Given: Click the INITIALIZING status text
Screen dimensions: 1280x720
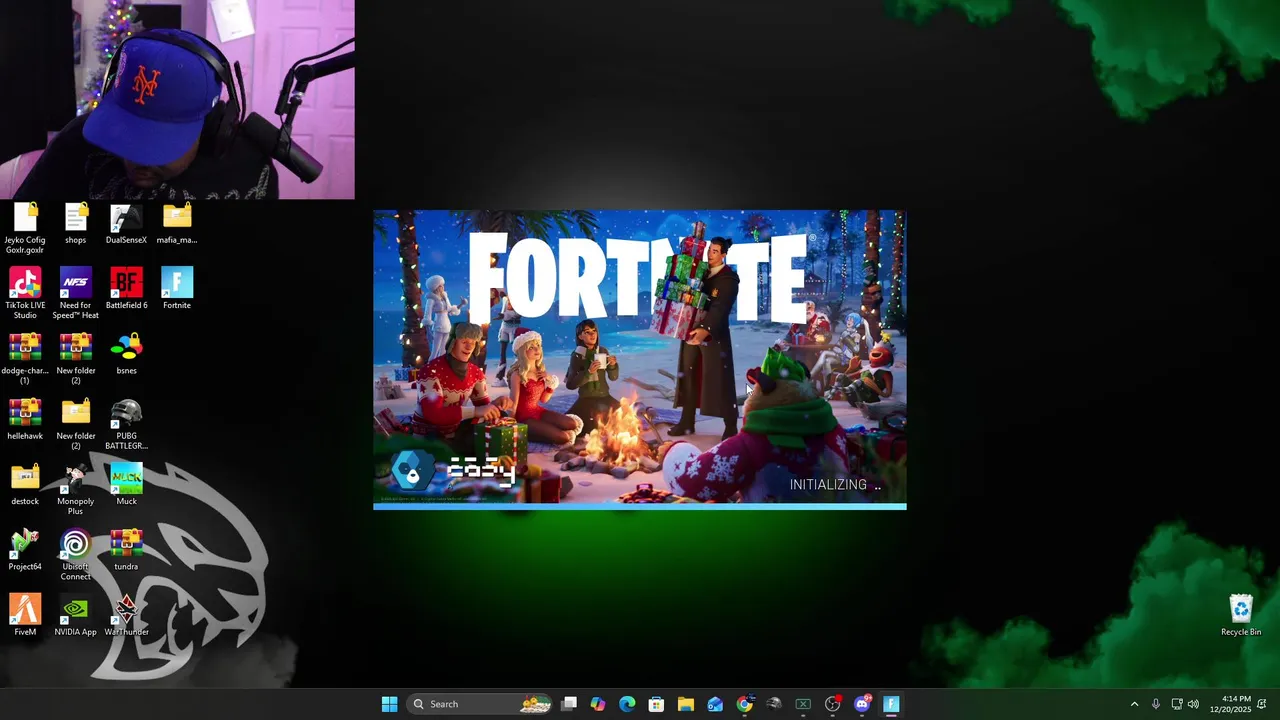Looking at the screenshot, I should [x=835, y=484].
